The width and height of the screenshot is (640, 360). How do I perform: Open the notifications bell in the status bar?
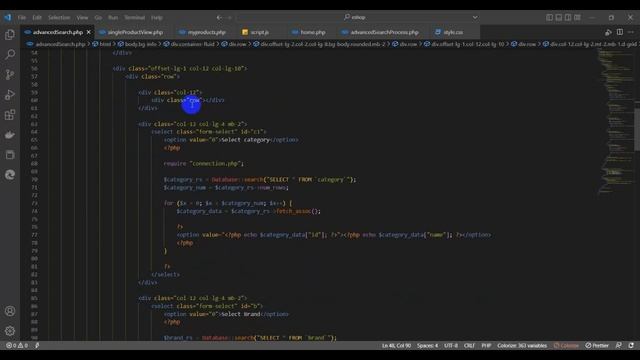click(631, 345)
